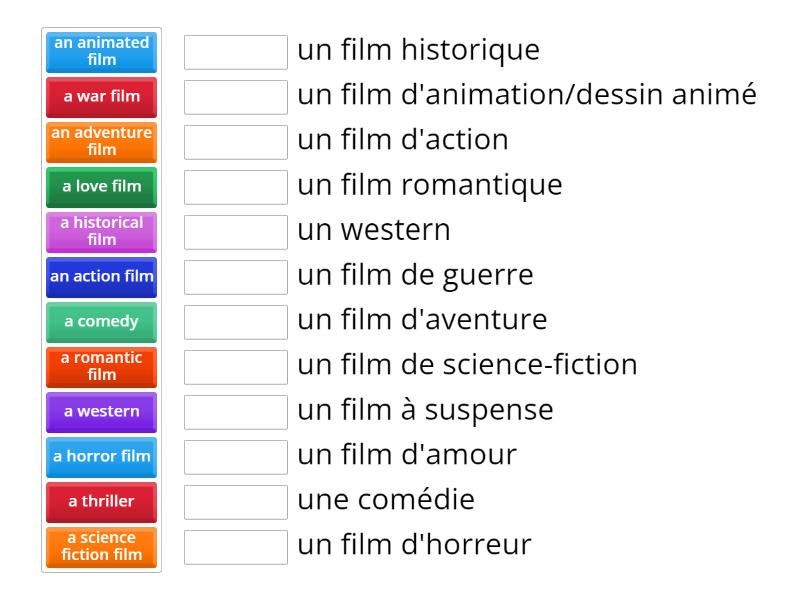Image resolution: width=800 pixels, height=600 pixels.
Task: Select the 'a horror film' tile
Action: tap(100, 457)
